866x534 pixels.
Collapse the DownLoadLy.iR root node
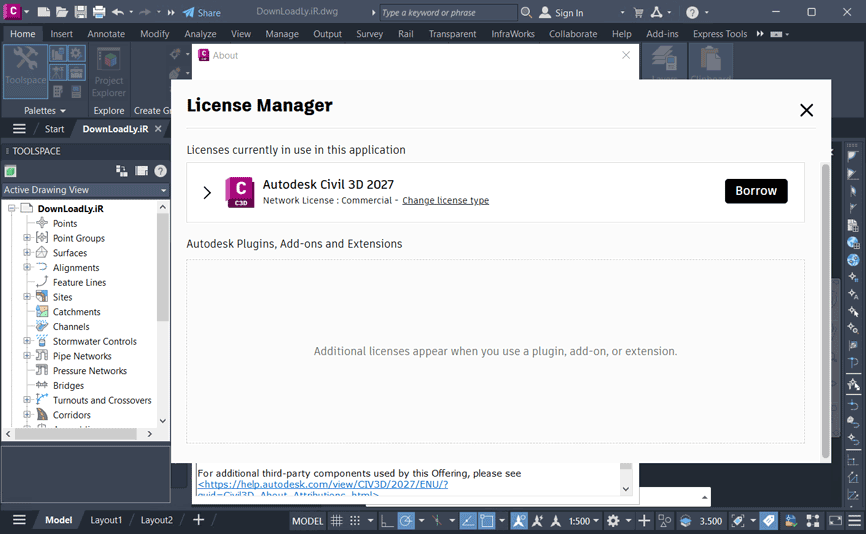click(x=12, y=208)
